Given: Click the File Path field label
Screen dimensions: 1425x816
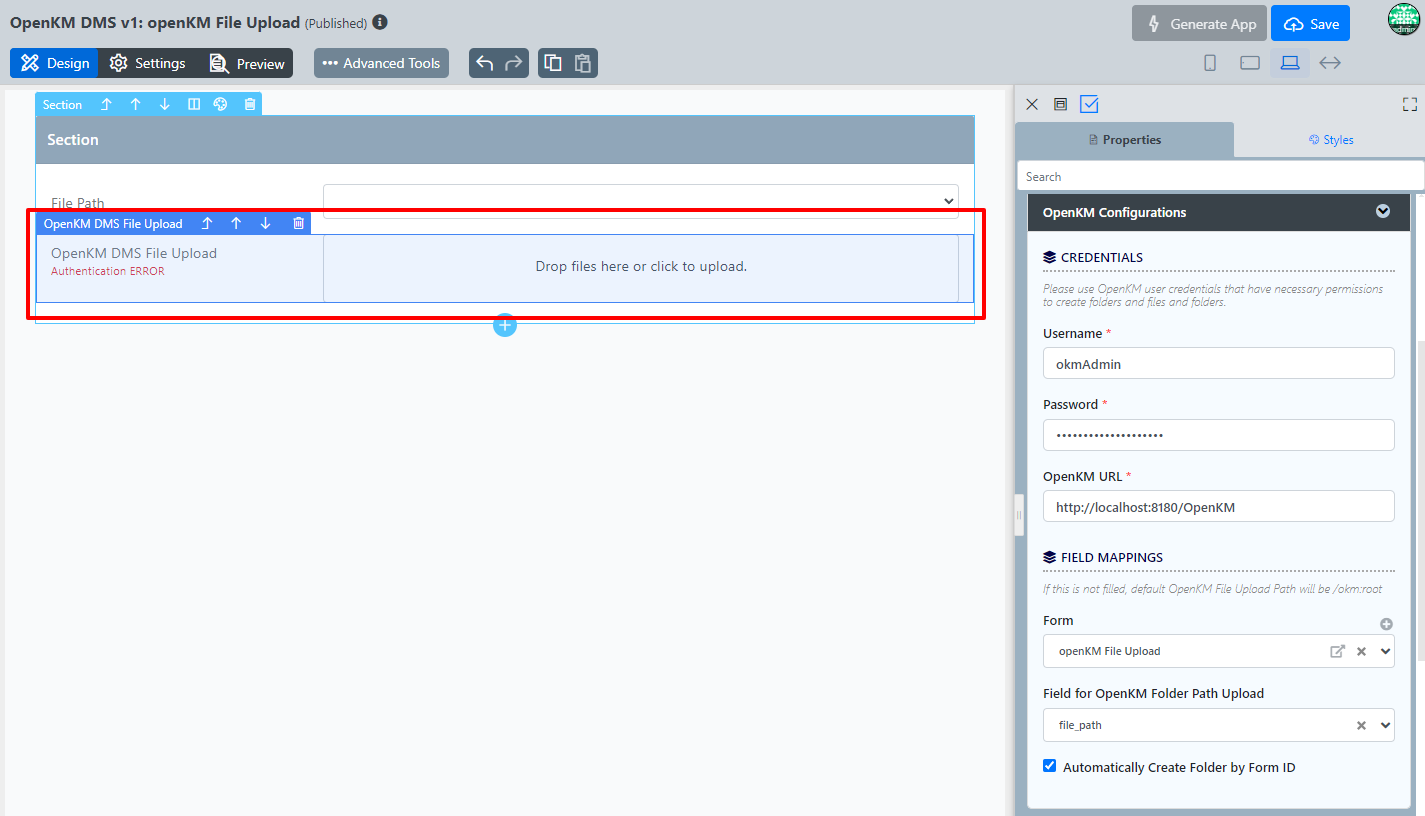Looking at the screenshot, I should (78, 203).
